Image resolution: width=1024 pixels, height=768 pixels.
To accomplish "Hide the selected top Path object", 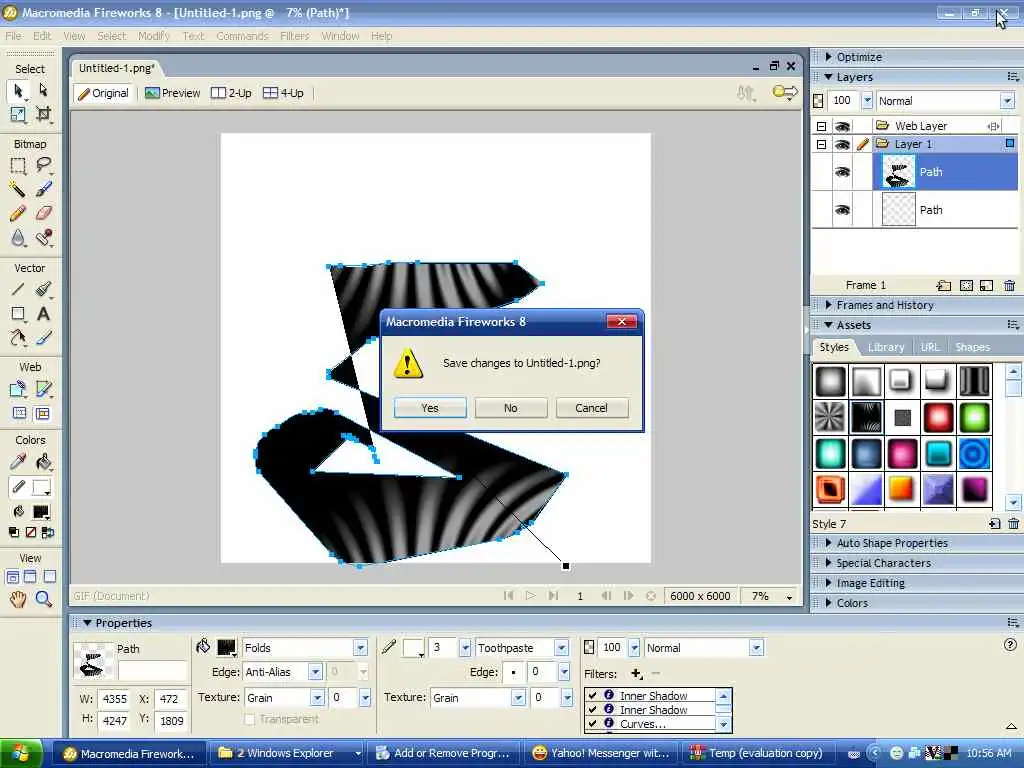I will pos(842,172).
